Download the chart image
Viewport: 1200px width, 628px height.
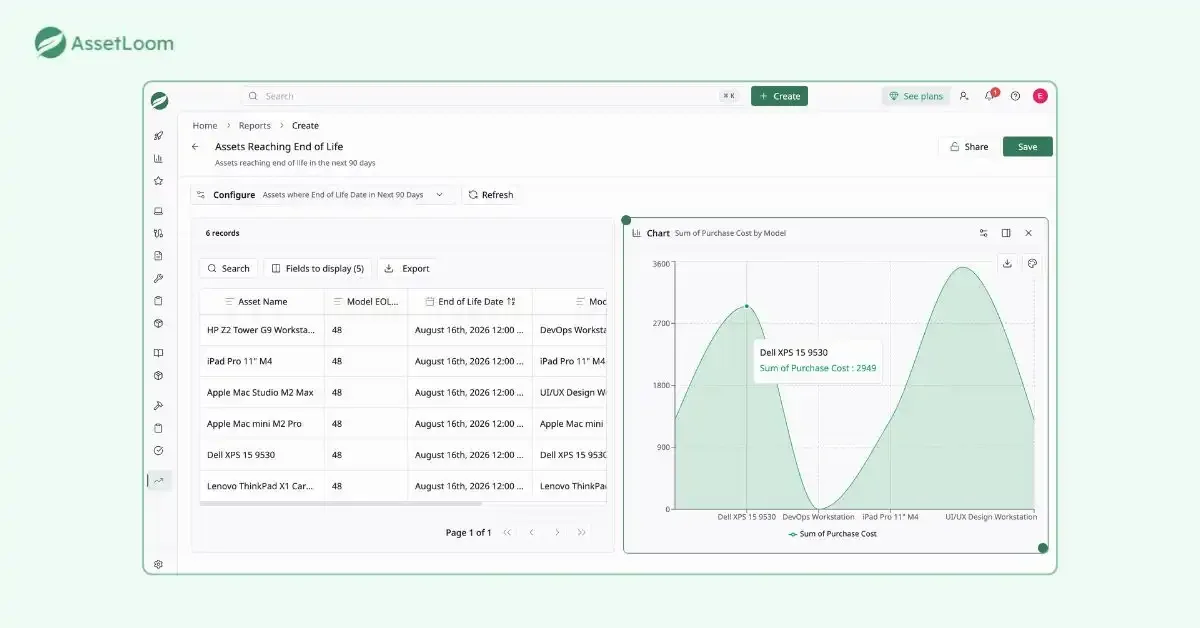pyautogui.click(x=1007, y=264)
